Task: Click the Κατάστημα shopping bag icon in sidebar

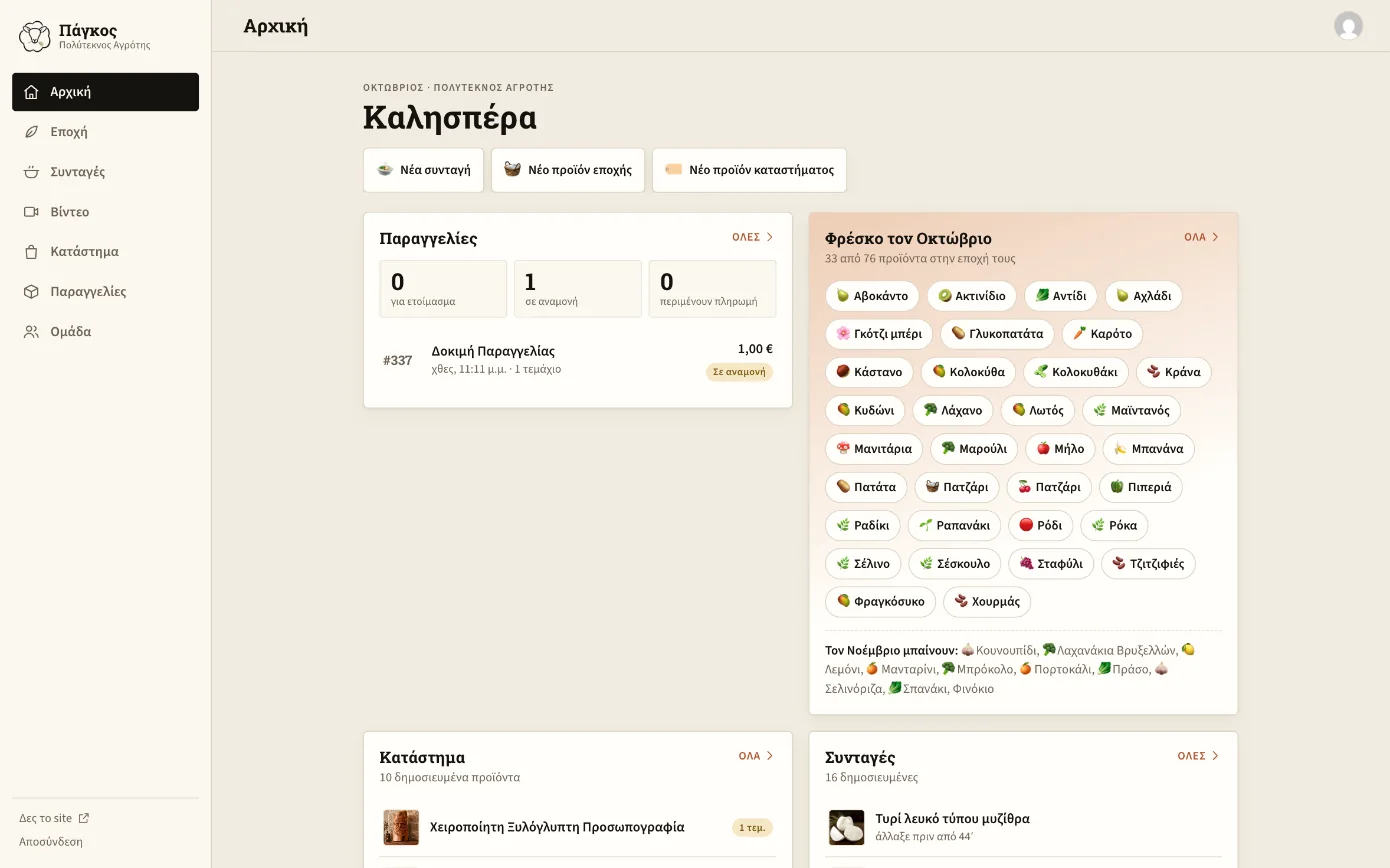Action: click(x=31, y=252)
